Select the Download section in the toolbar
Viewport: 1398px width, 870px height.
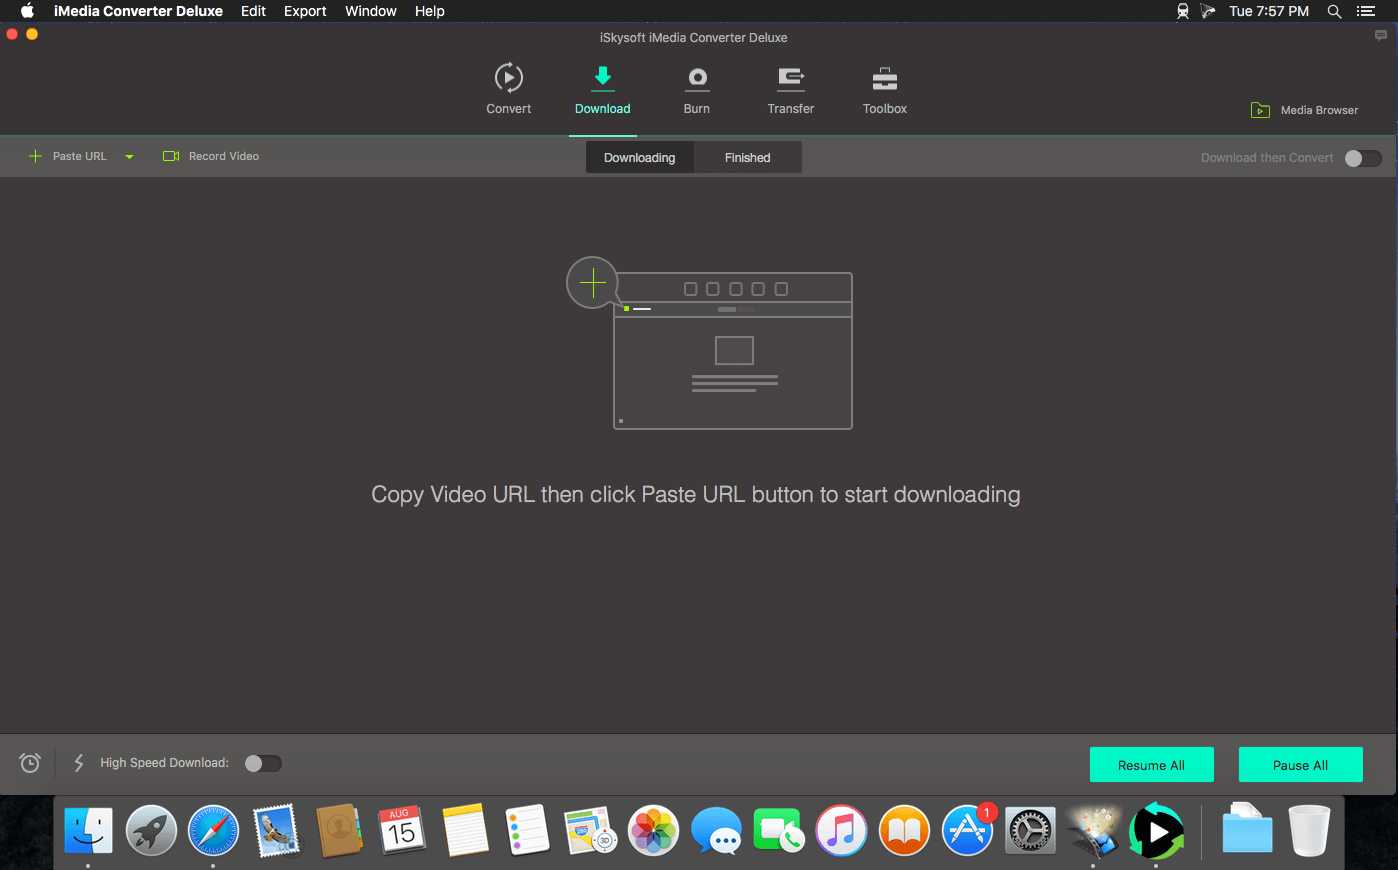[602, 89]
